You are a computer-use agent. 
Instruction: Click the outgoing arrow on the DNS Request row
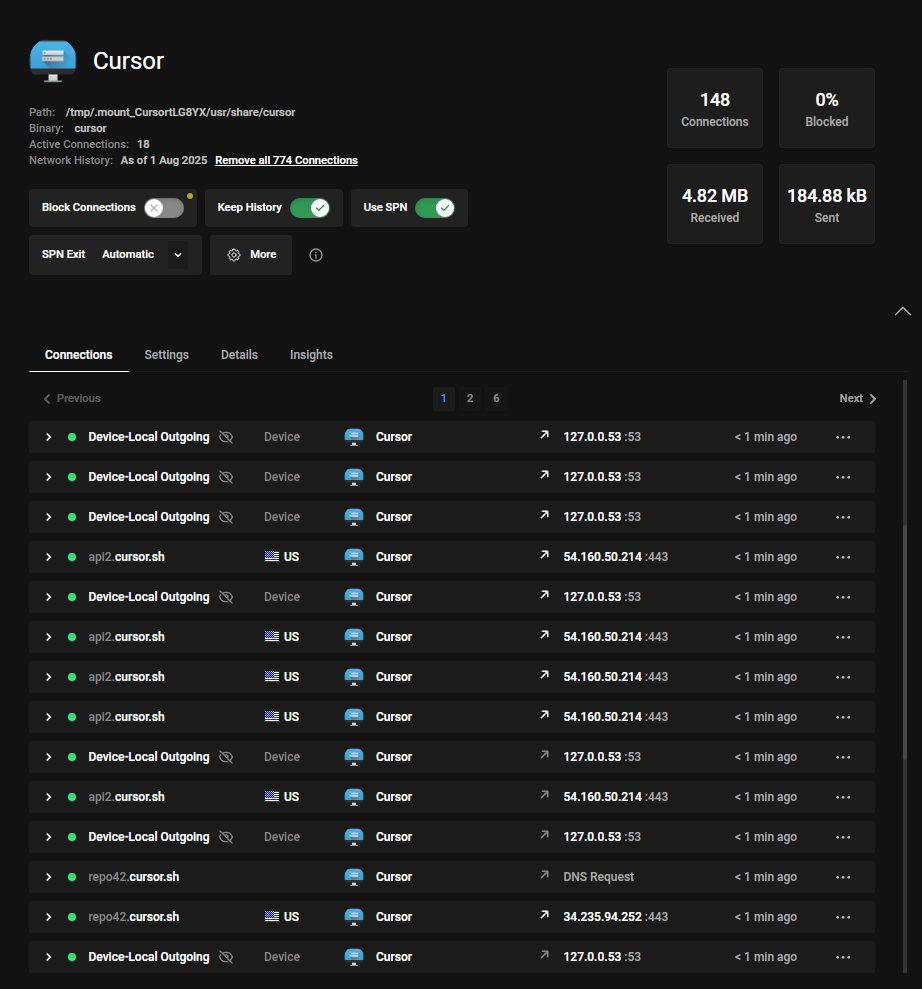click(544, 875)
